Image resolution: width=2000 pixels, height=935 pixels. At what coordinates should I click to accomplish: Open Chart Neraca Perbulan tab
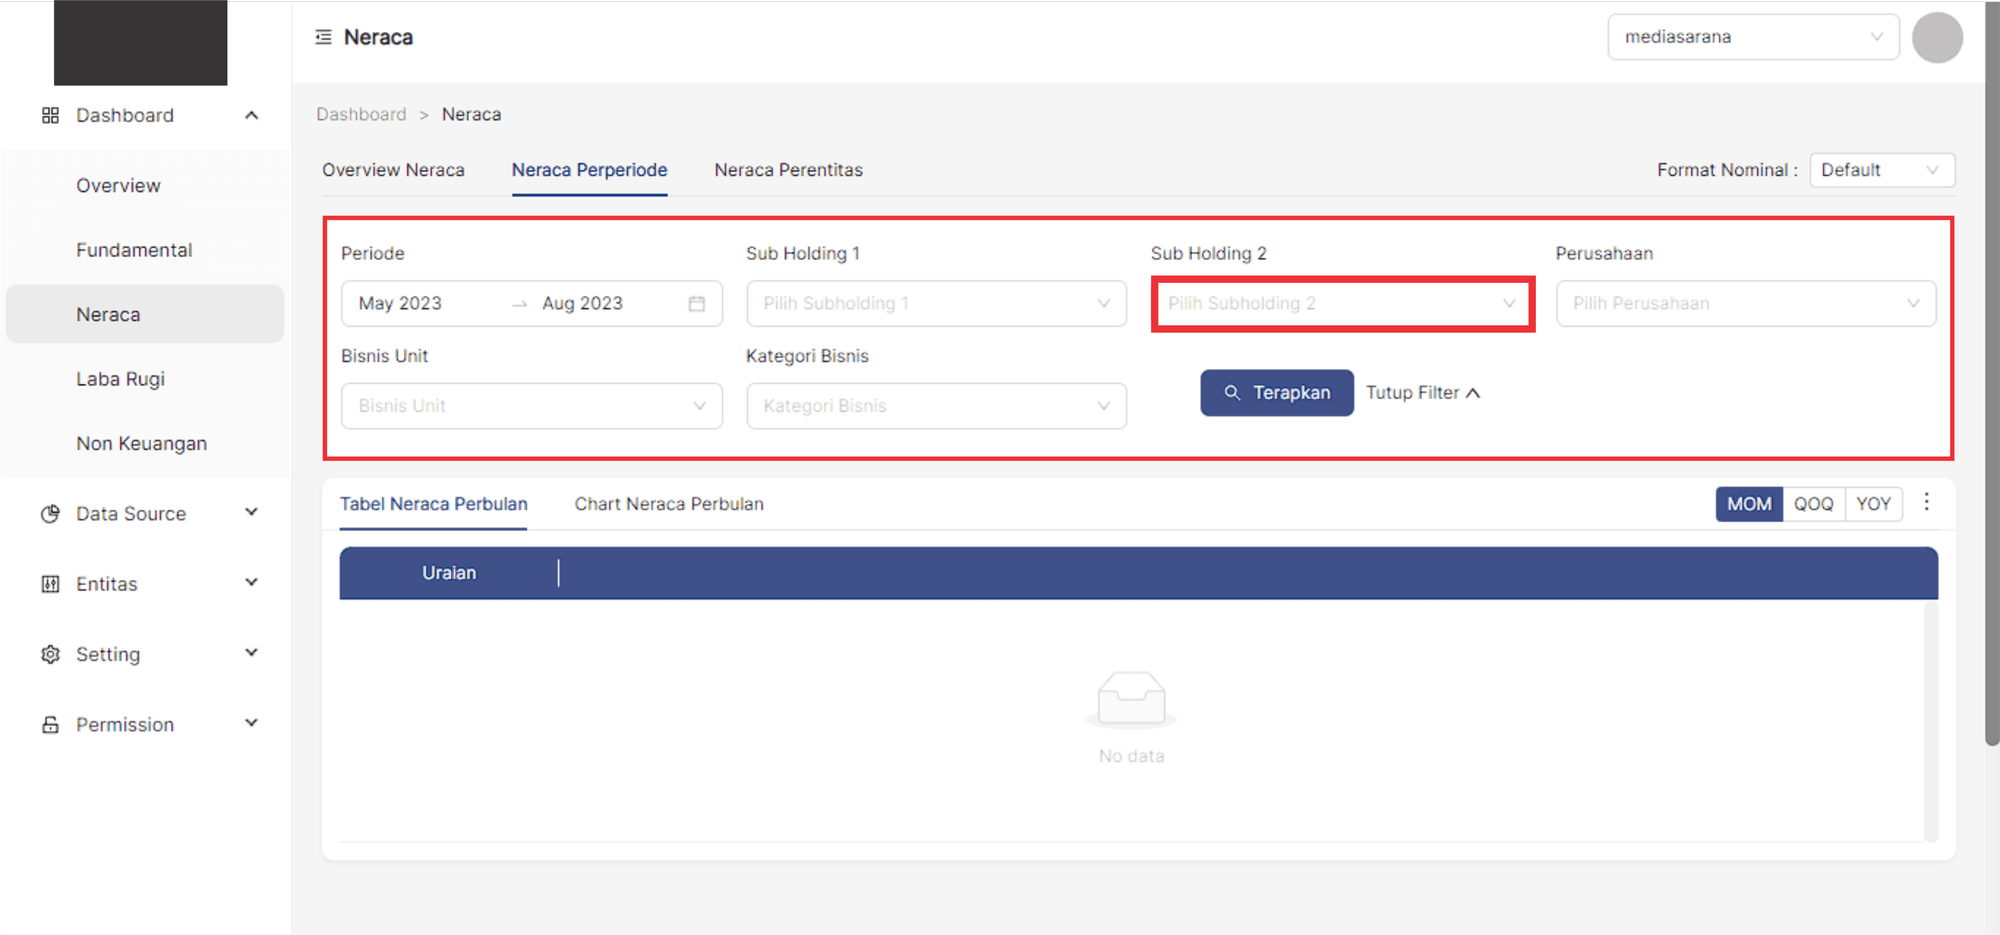click(668, 504)
